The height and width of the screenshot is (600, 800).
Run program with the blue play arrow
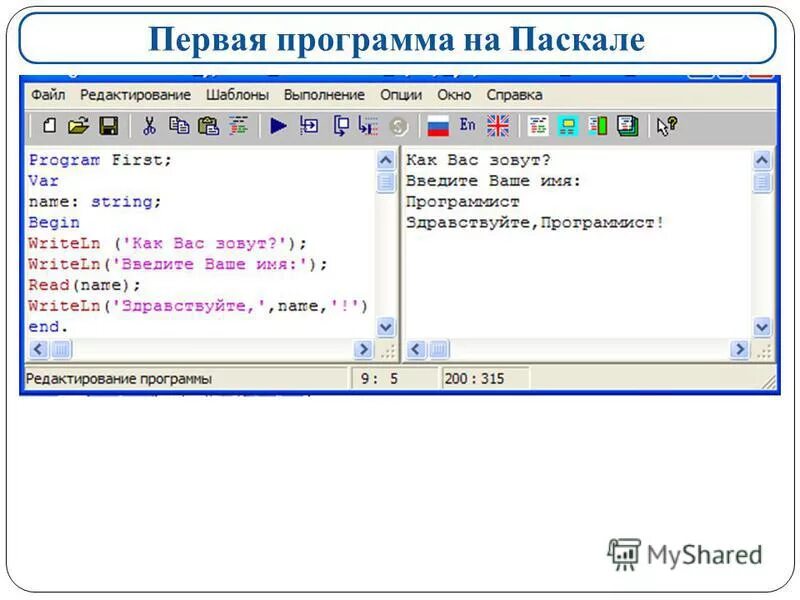278,126
